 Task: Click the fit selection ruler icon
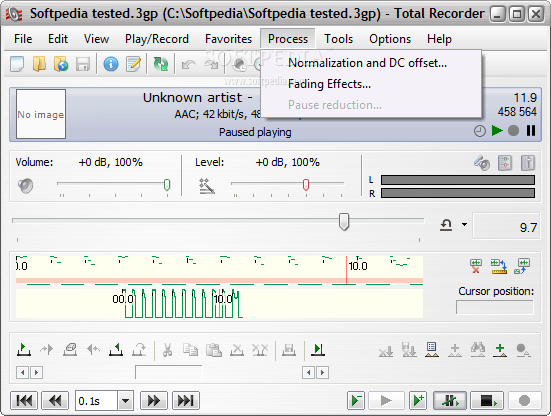point(499,266)
